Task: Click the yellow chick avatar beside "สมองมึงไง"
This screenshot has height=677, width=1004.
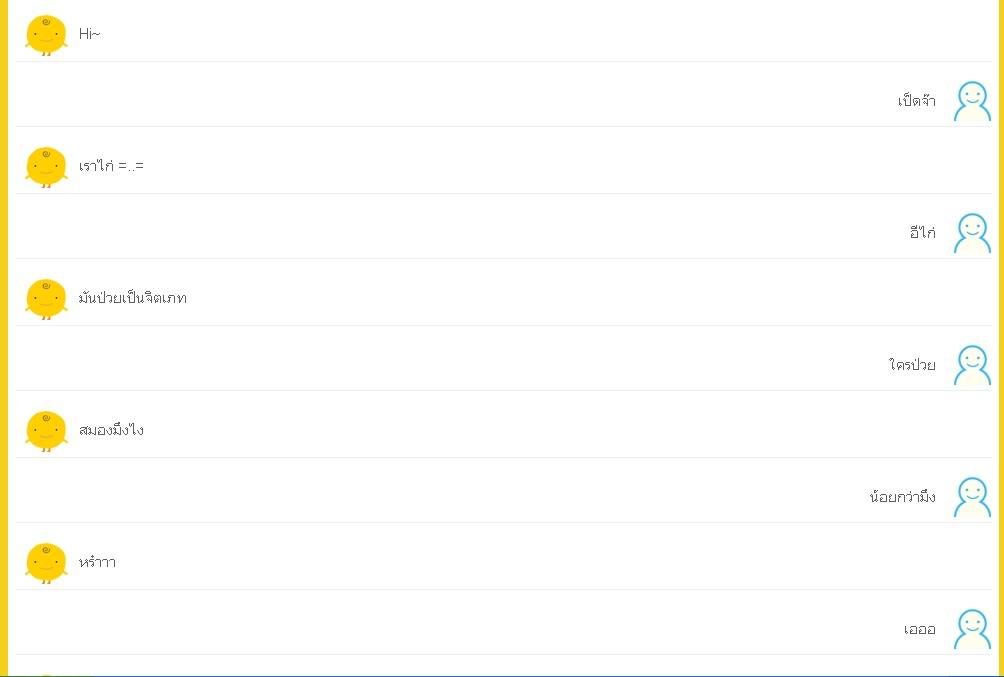Action: 46,431
